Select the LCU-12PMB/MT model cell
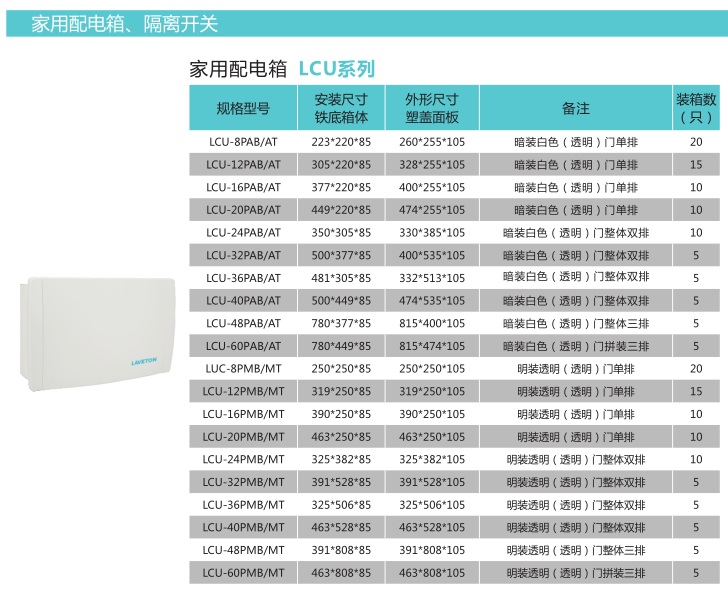Screen dimensions: 728x593 pos(243,391)
